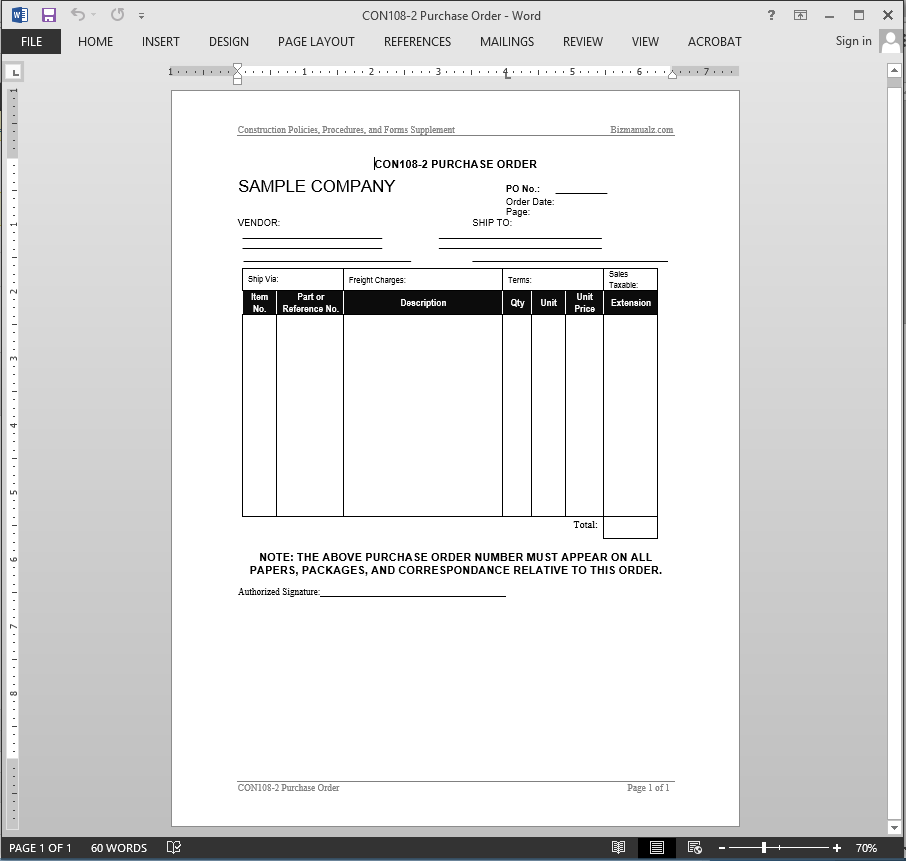Click the PO No. blank field
Viewport: 906px width, 861px height.
(x=581, y=189)
